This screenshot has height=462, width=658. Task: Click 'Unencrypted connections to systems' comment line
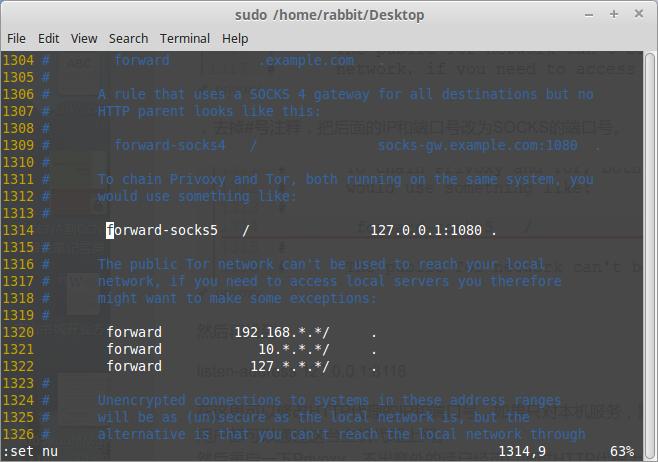coord(329,400)
